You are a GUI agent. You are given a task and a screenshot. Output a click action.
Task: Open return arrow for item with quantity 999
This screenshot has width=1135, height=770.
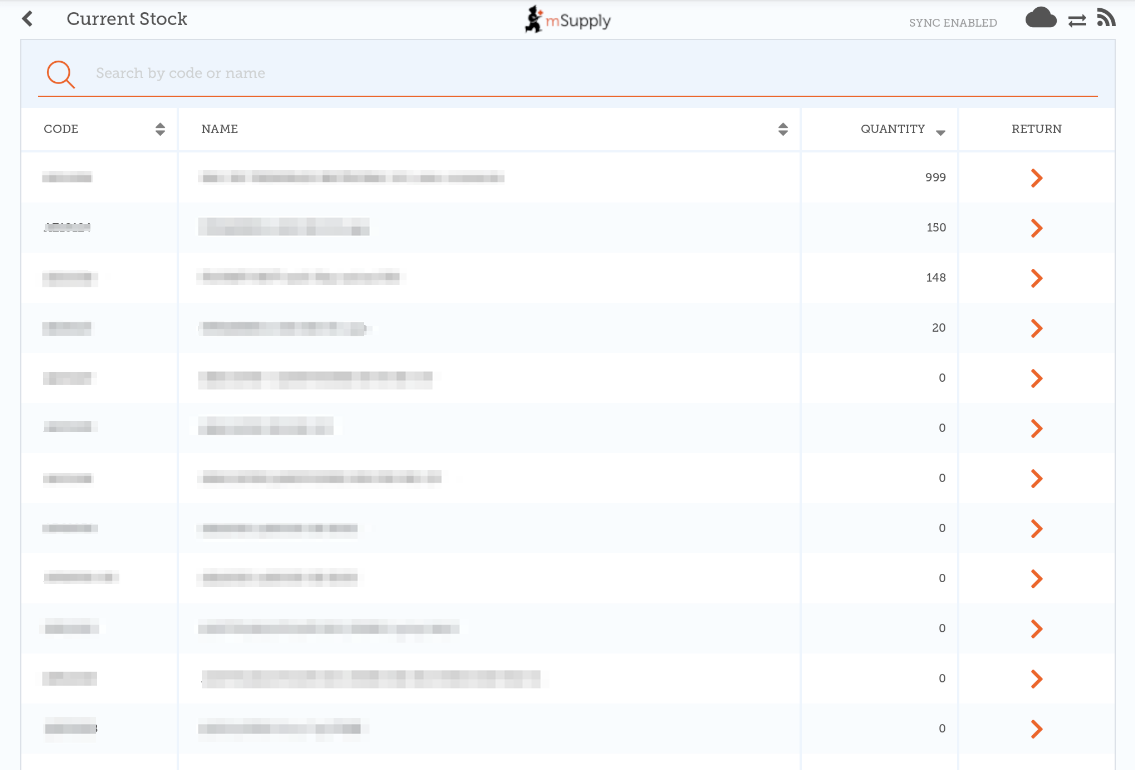click(1036, 178)
